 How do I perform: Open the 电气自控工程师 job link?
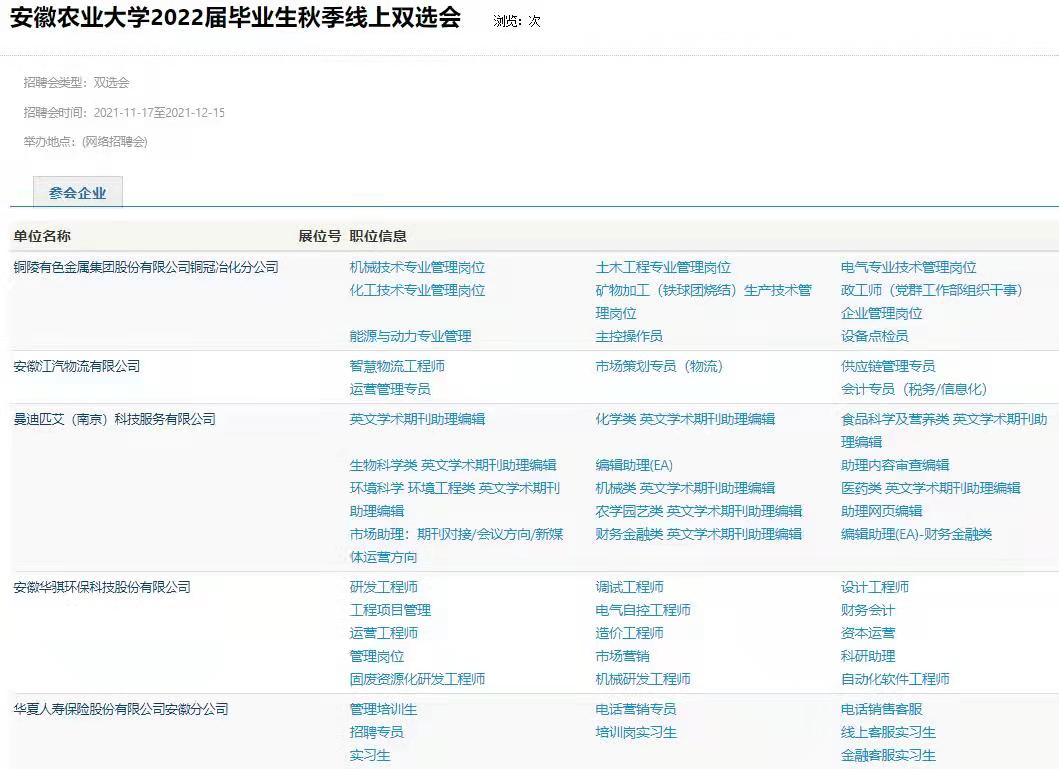pos(643,610)
